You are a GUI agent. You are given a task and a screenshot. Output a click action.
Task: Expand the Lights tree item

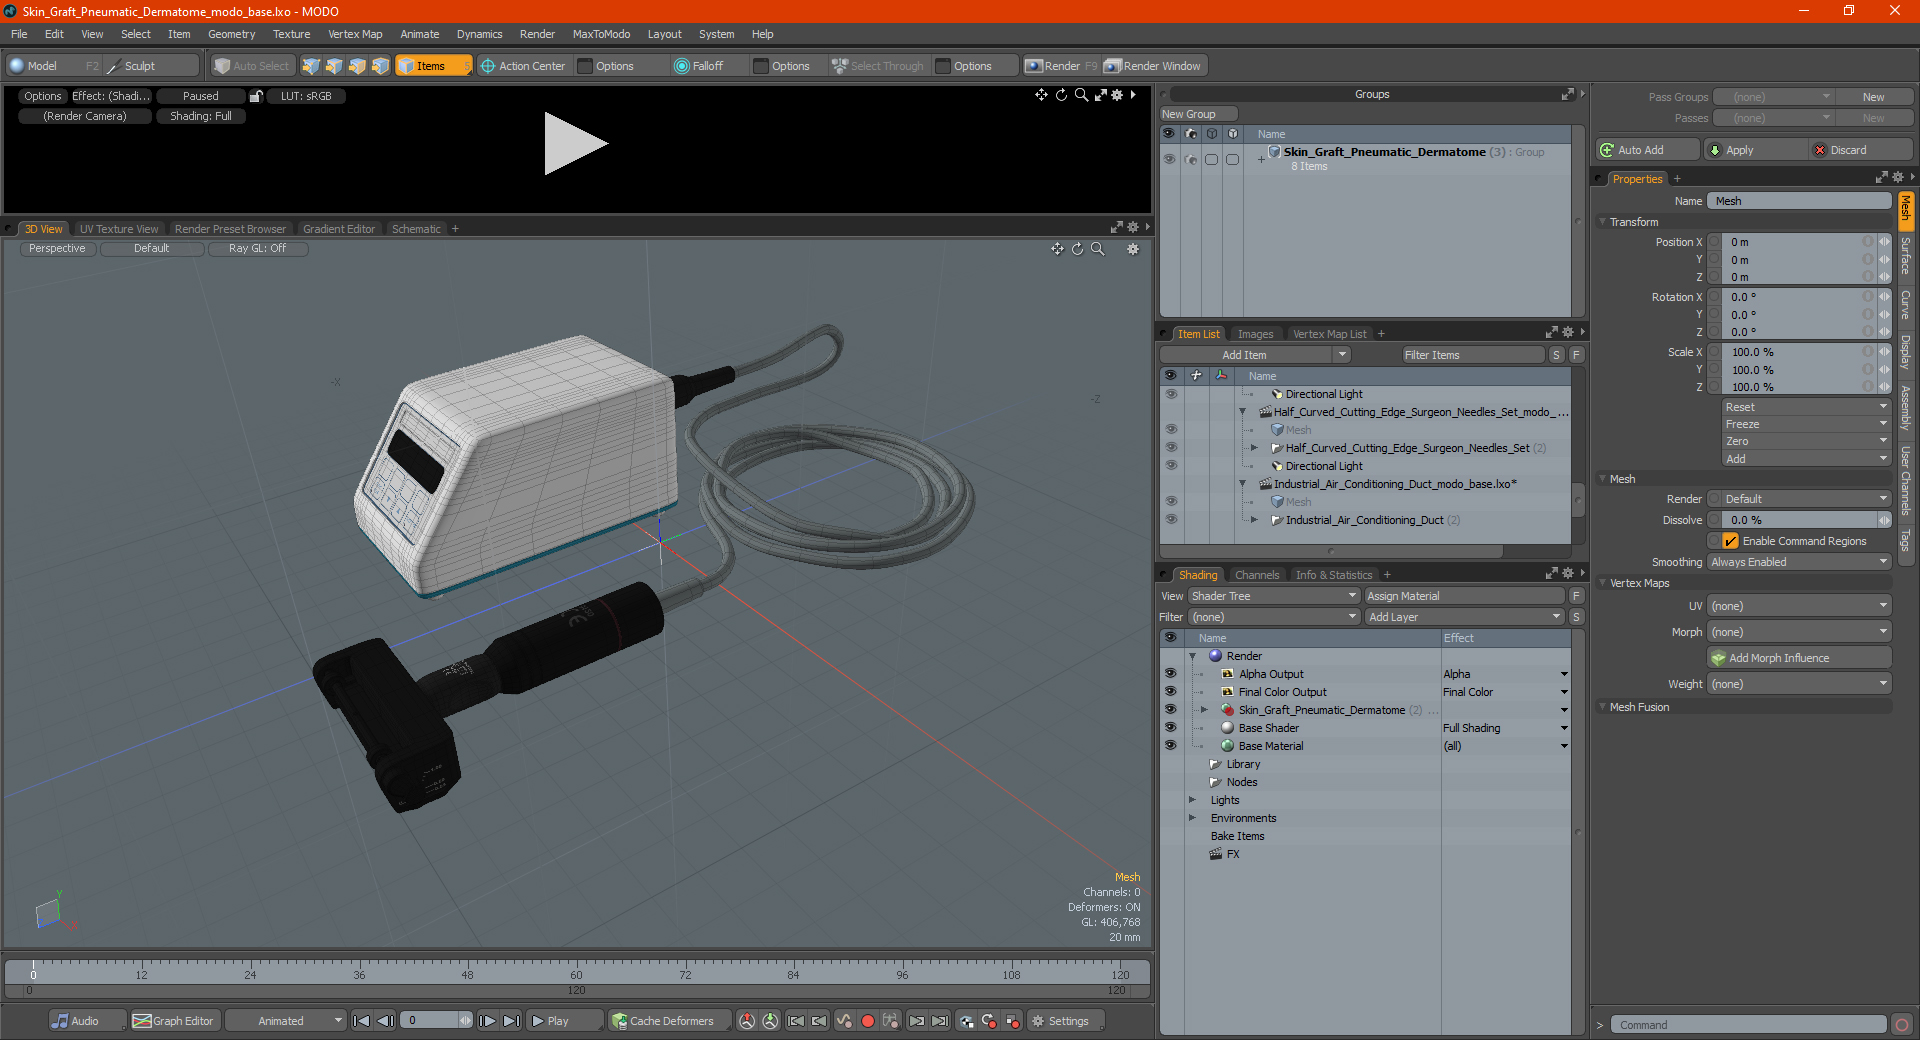pyautogui.click(x=1192, y=800)
